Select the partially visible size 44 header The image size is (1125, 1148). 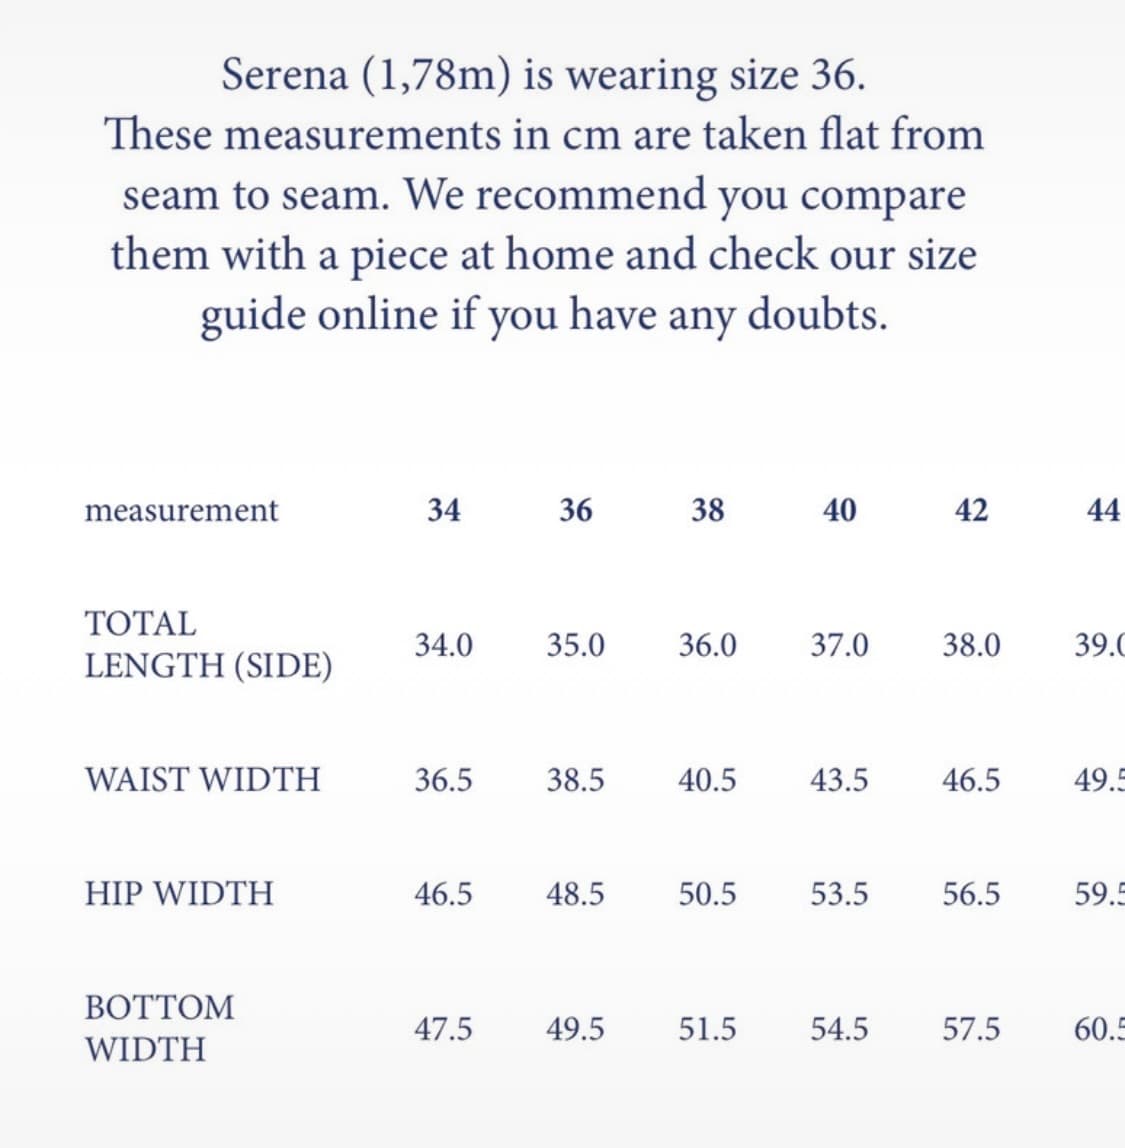(1103, 510)
